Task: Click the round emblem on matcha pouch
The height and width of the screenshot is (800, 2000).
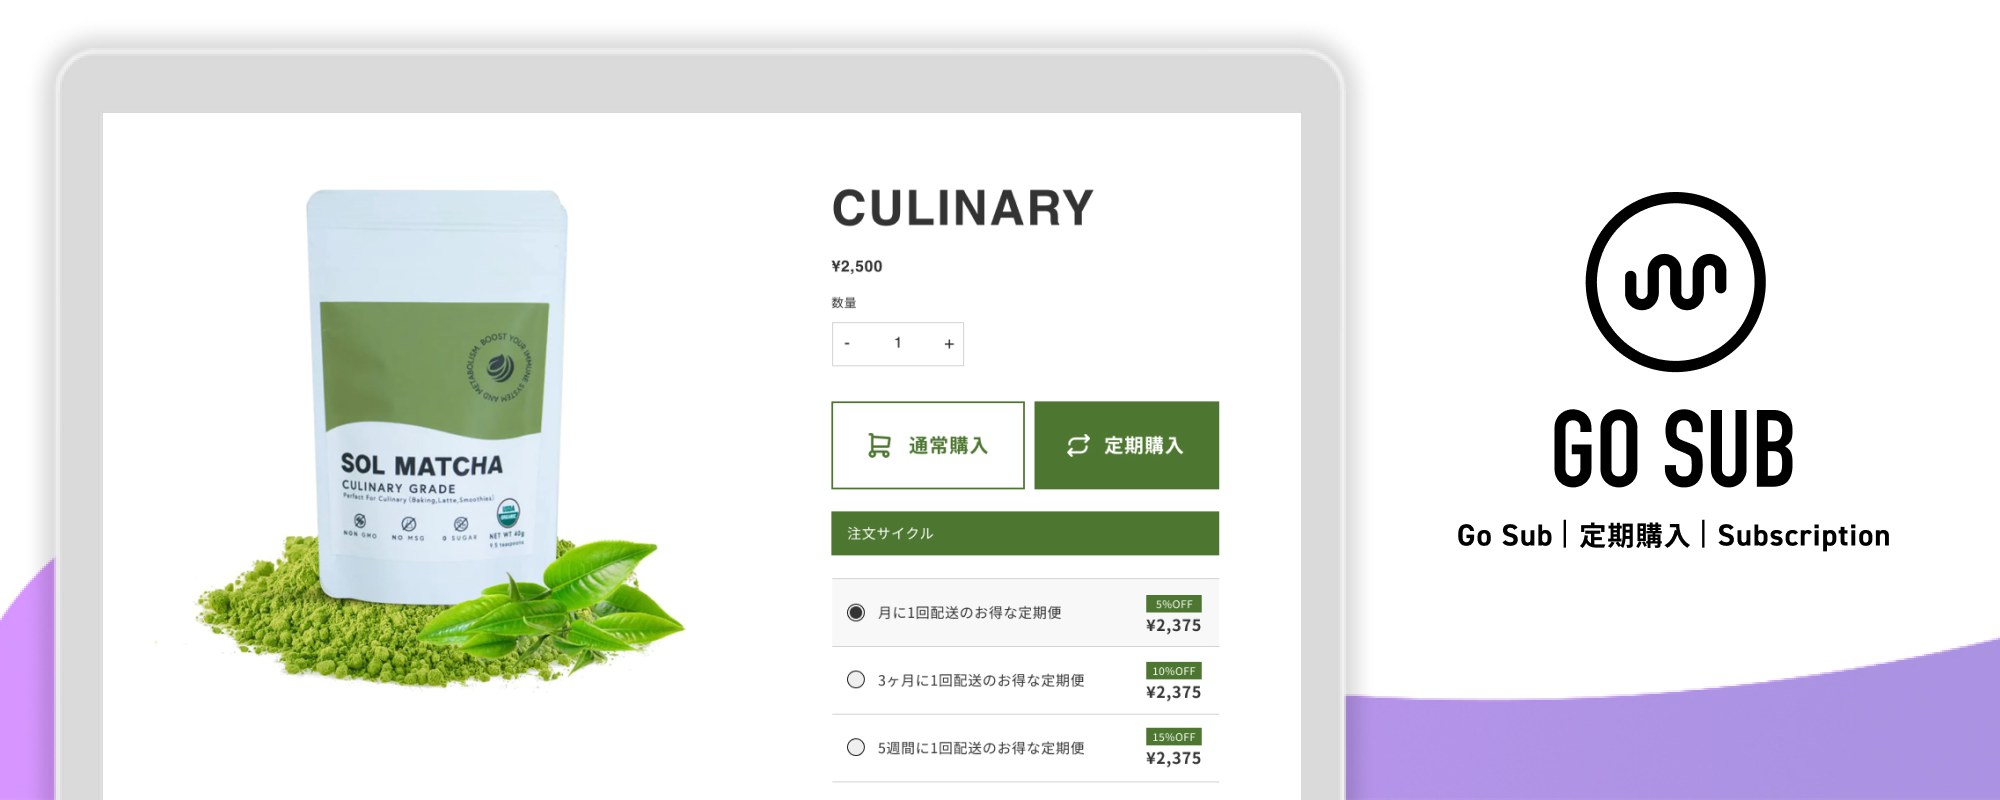Action: pos(500,368)
